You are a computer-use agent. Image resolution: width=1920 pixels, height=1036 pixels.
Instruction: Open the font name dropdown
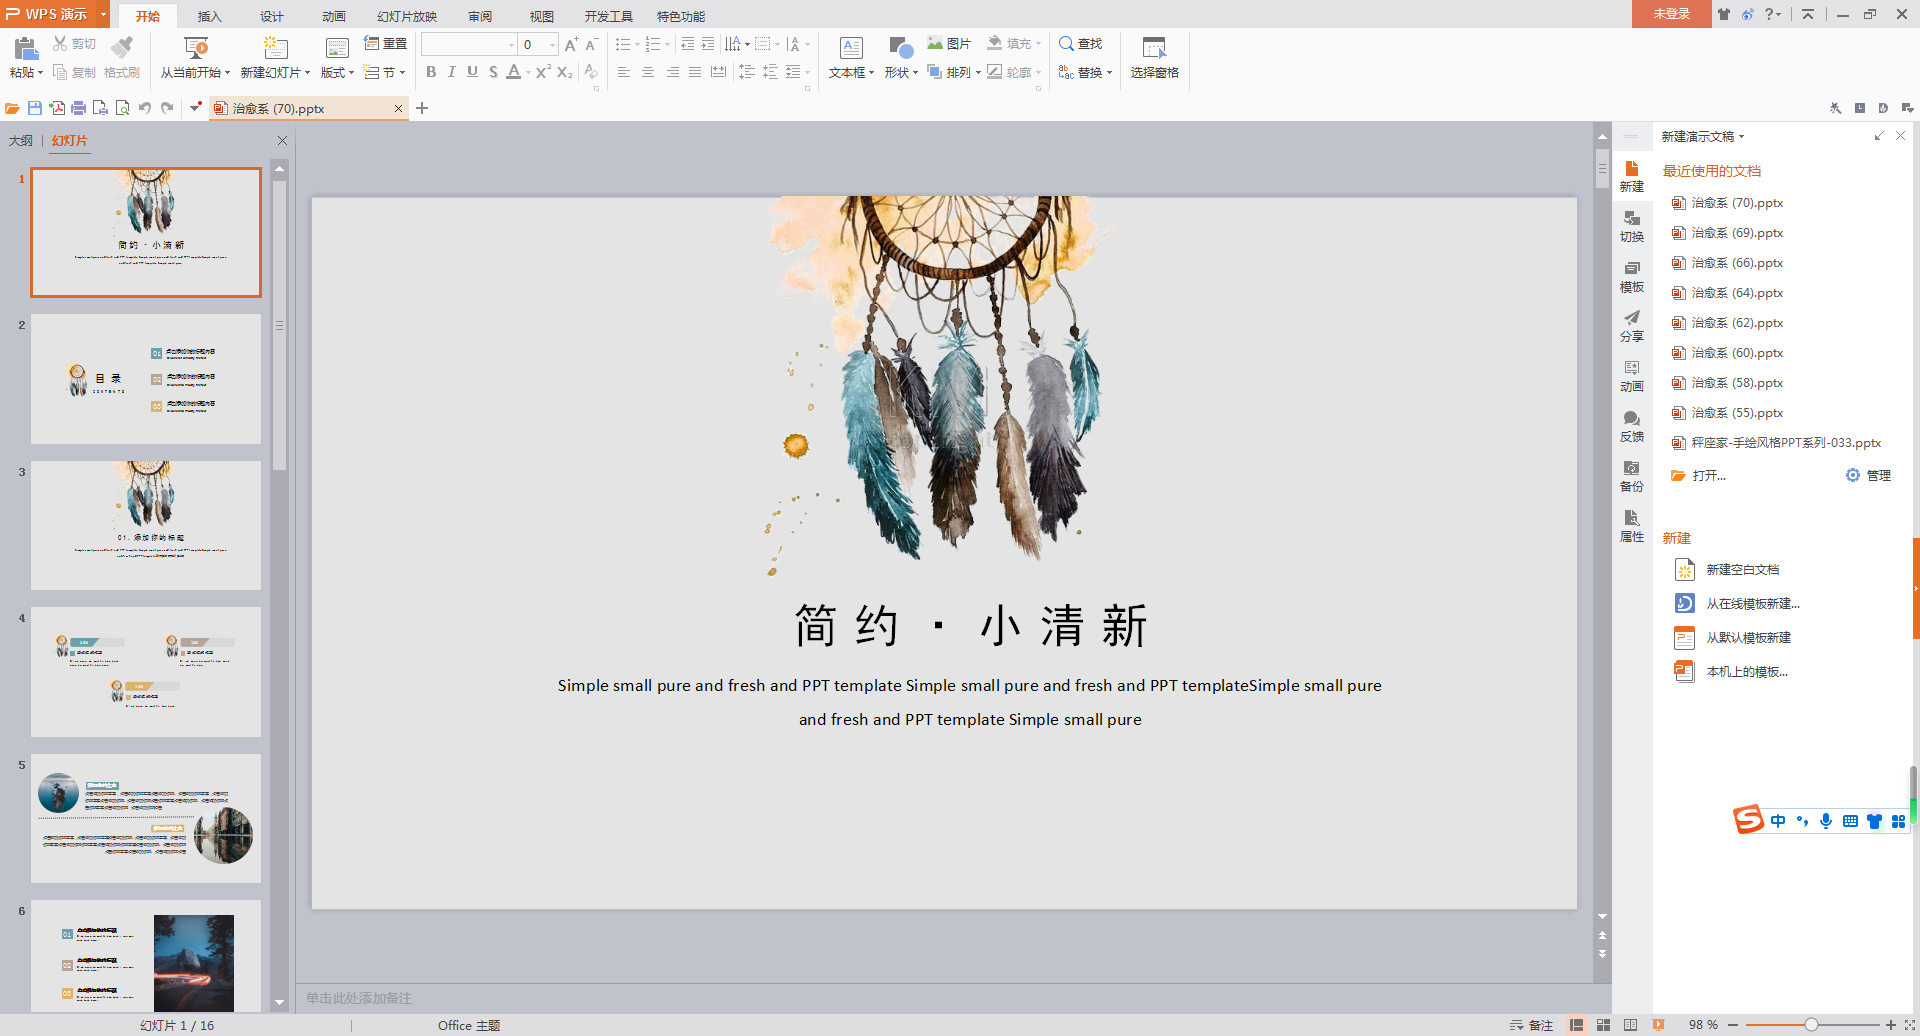tap(511, 45)
